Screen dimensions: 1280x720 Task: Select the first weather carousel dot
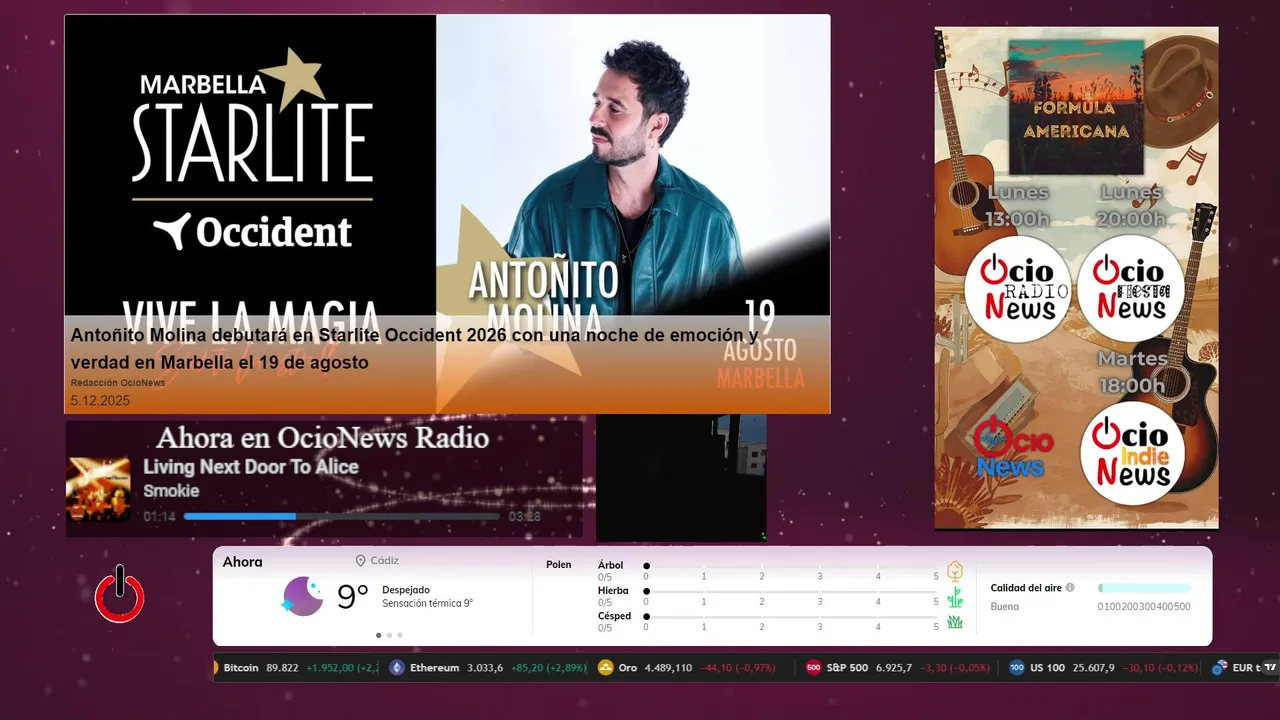[378, 635]
